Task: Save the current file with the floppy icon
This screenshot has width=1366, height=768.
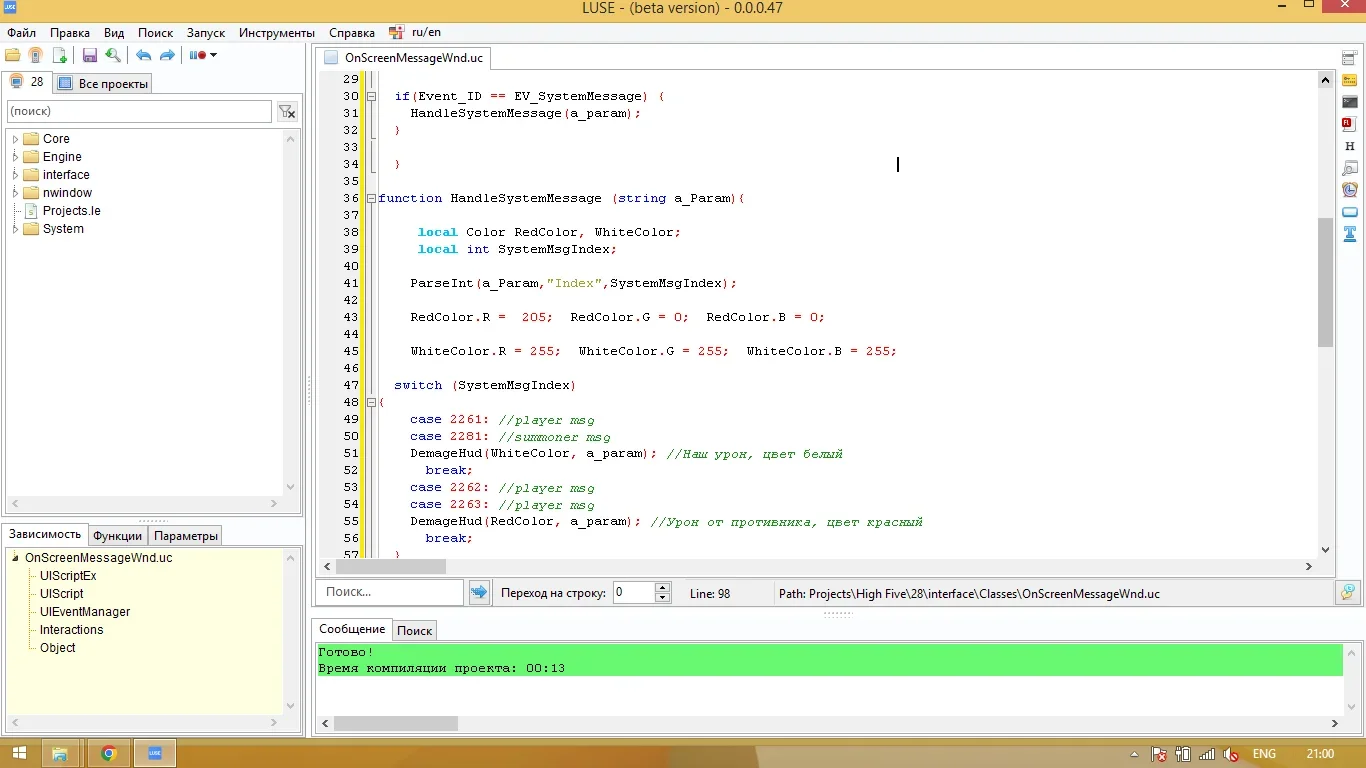Action: pos(89,55)
